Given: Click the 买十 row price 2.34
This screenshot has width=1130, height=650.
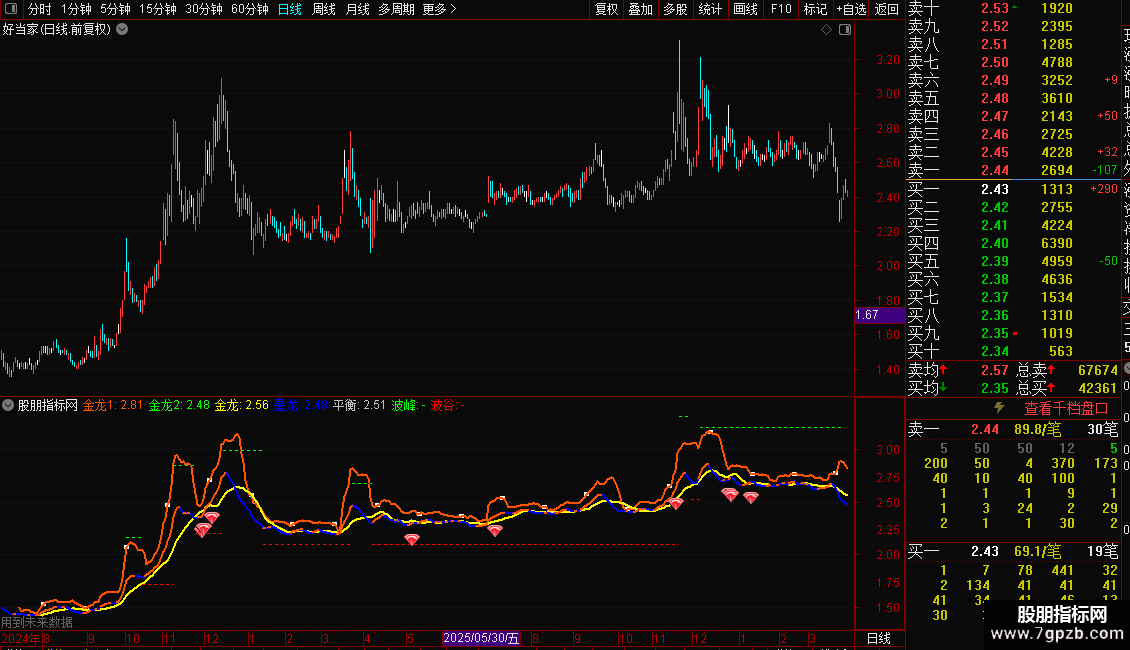Looking at the screenshot, I should (x=995, y=351).
